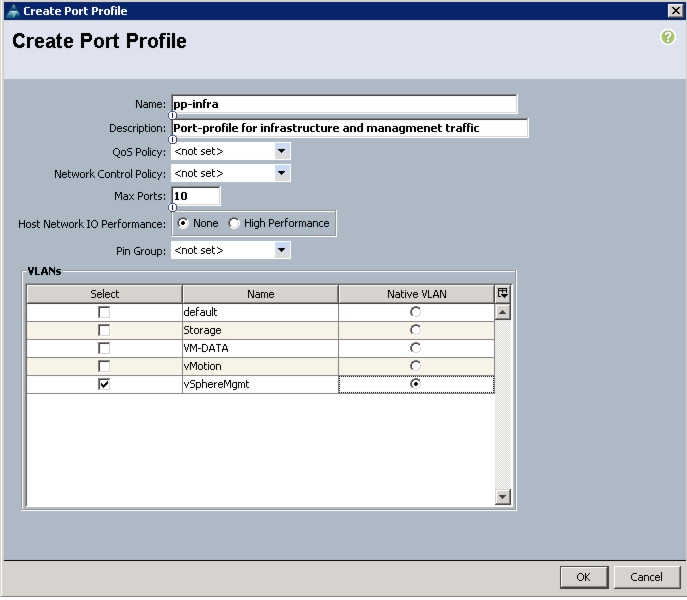Confirm the port profile with OK
687x600 pixels.
tap(584, 577)
